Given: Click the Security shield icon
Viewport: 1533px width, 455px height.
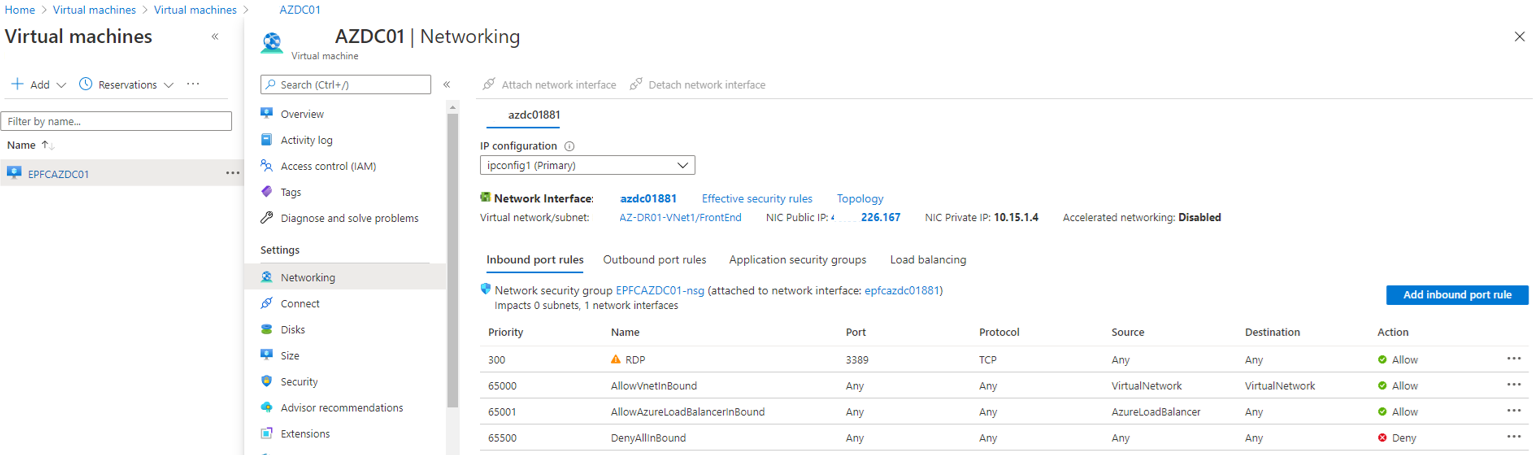Looking at the screenshot, I should (x=266, y=381).
